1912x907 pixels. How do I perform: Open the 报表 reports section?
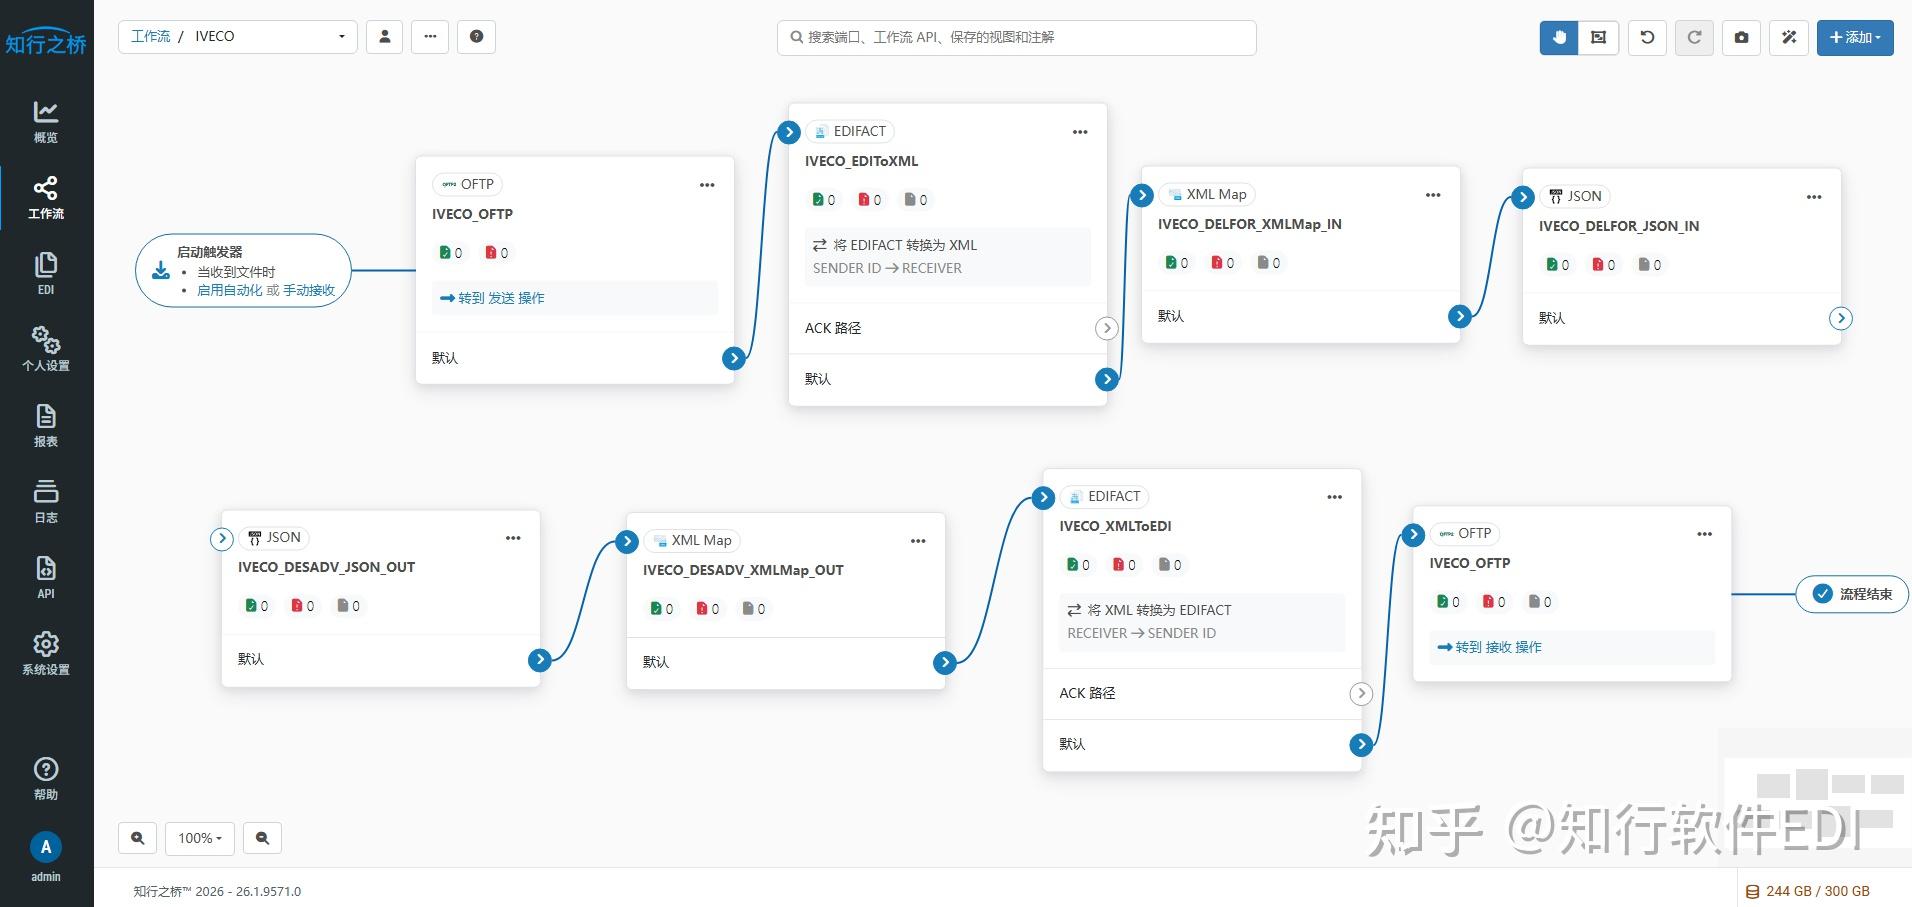click(46, 426)
